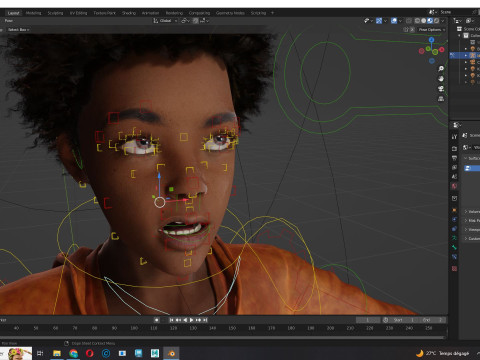This screenshot has height=360, width=480.
Task: Open the Select Box tool dropdown
Action: tap(18, 30)
